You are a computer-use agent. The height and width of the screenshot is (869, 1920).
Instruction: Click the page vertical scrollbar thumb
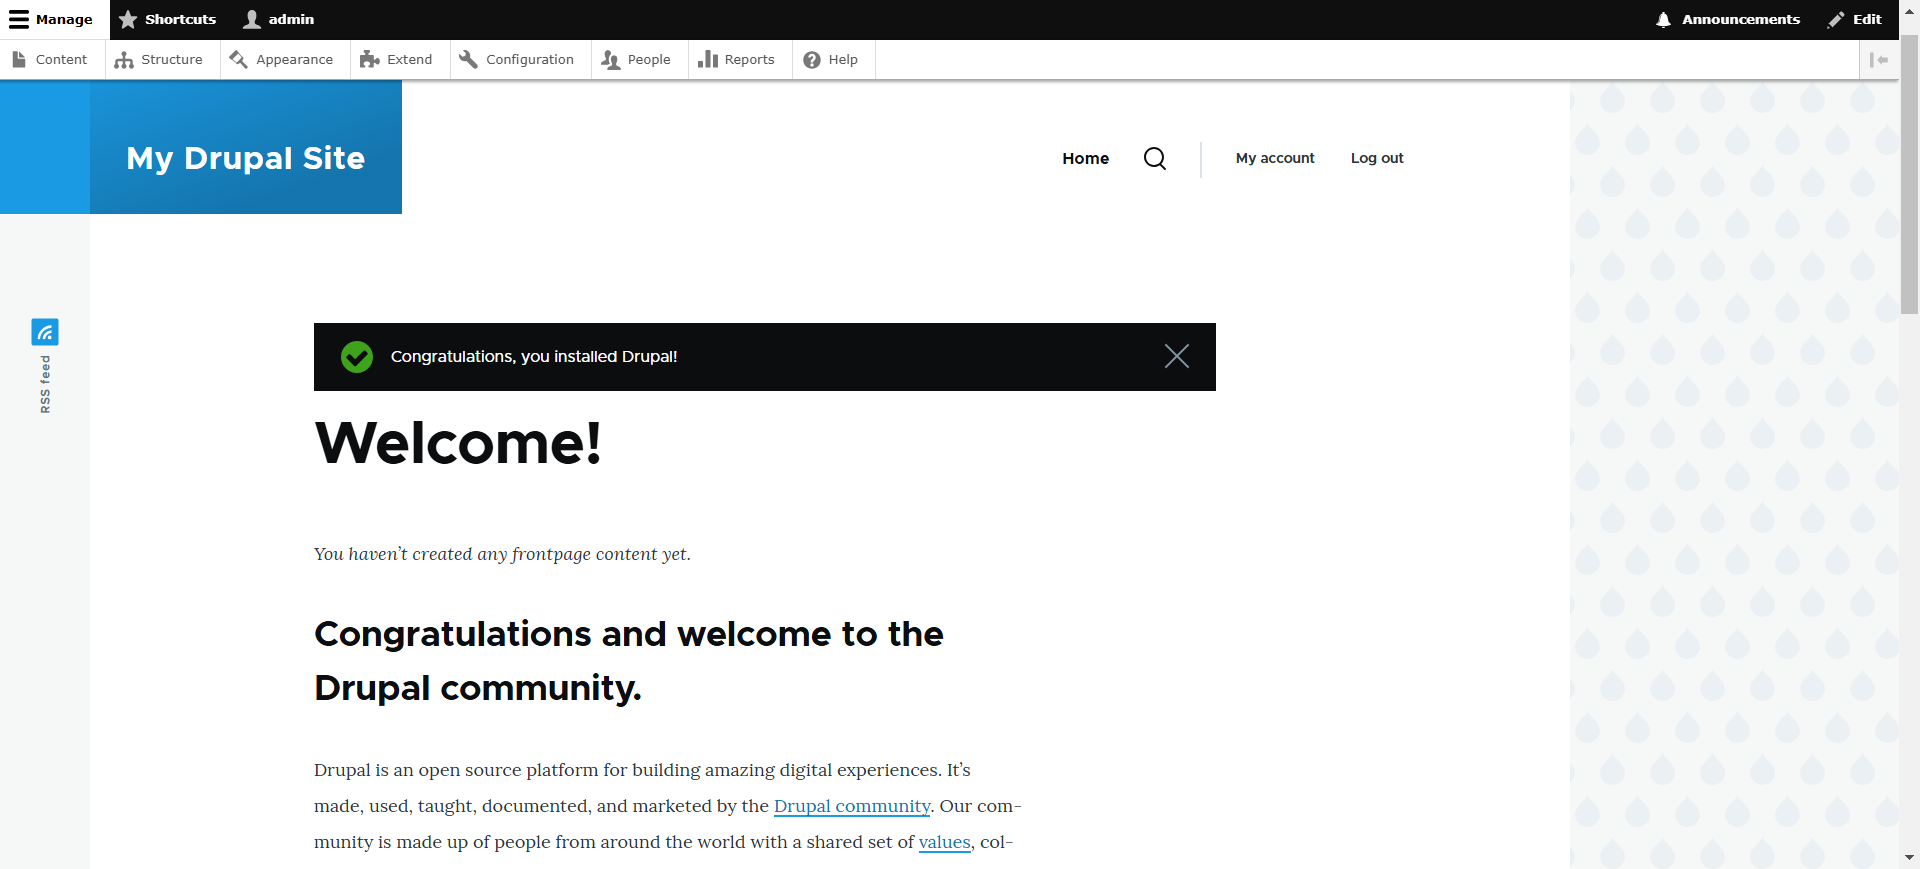pos(1910,175)
